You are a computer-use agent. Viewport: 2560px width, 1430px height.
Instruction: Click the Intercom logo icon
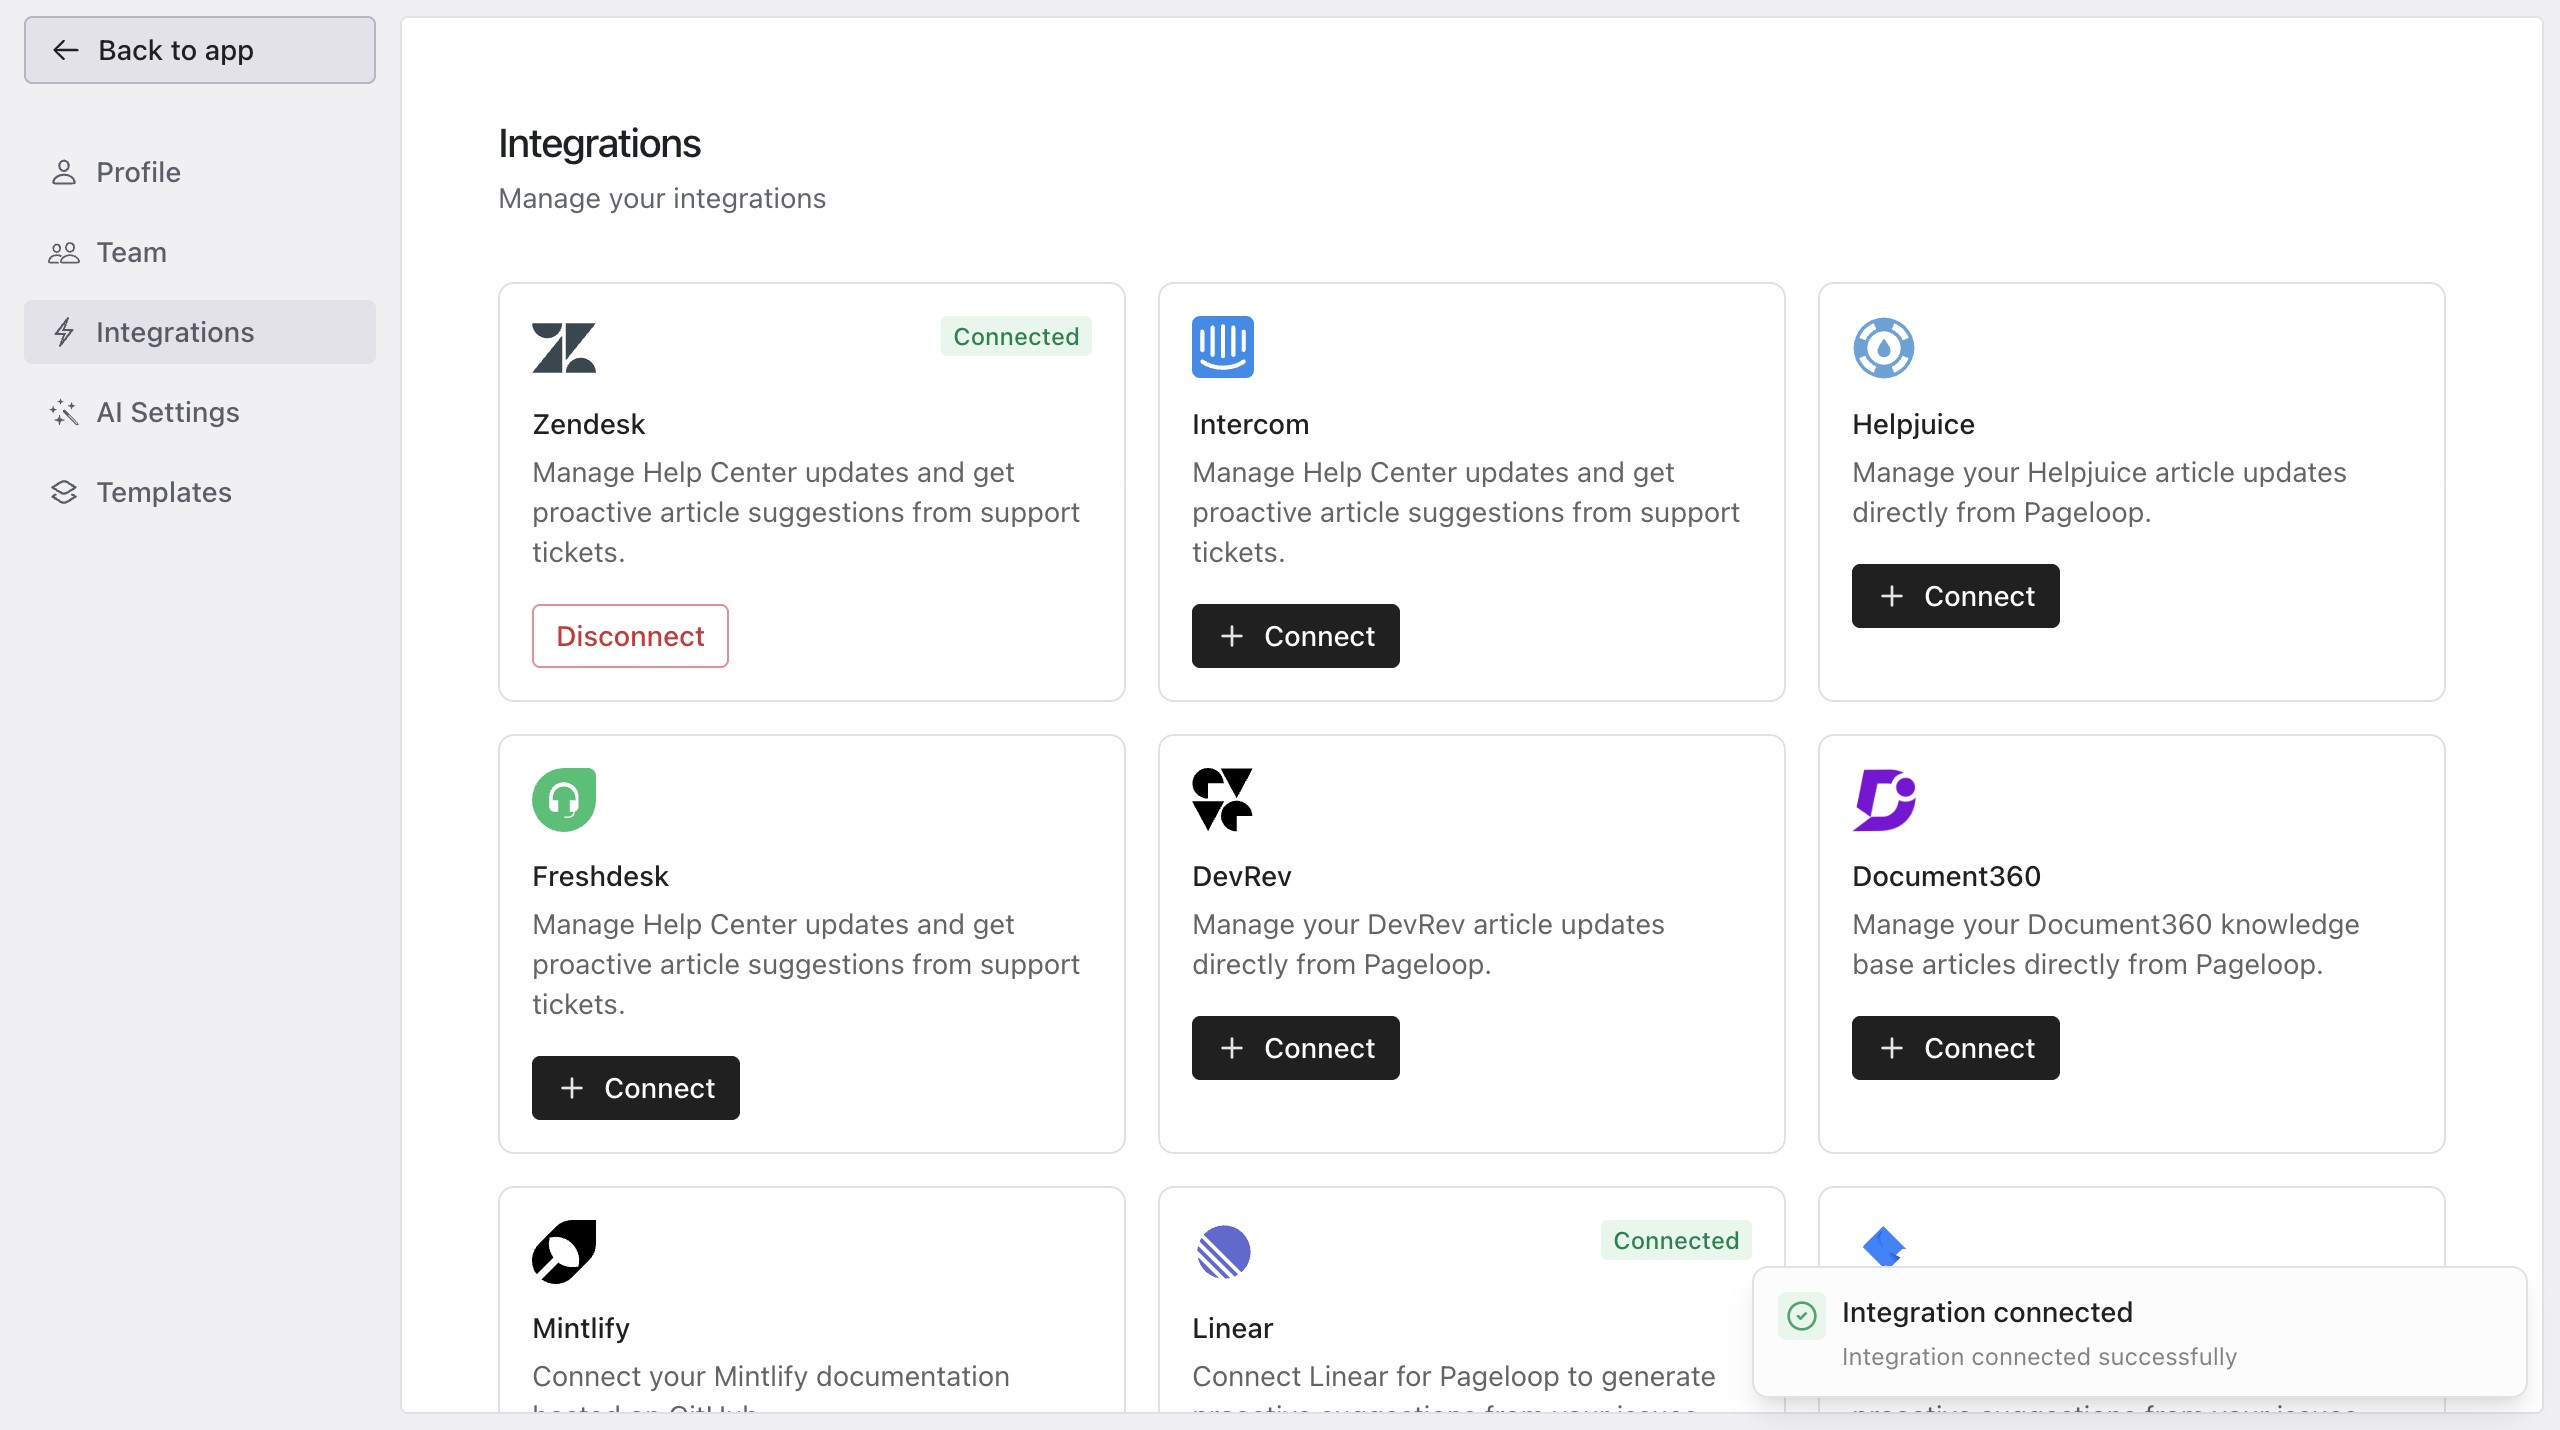click(x=1223, y=347)
